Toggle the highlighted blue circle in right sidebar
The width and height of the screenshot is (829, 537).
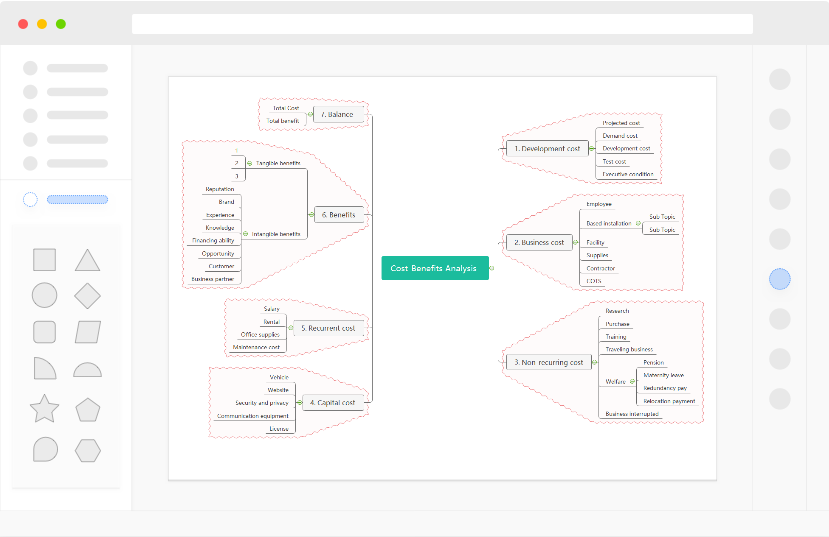[x=780, y=279]
